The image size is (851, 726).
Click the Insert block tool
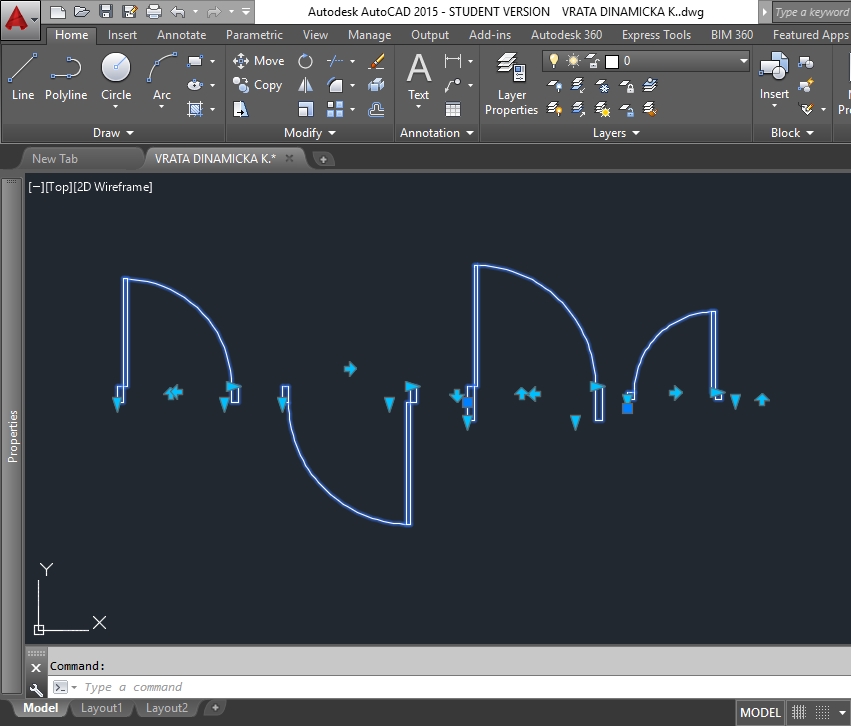(774, 78)
